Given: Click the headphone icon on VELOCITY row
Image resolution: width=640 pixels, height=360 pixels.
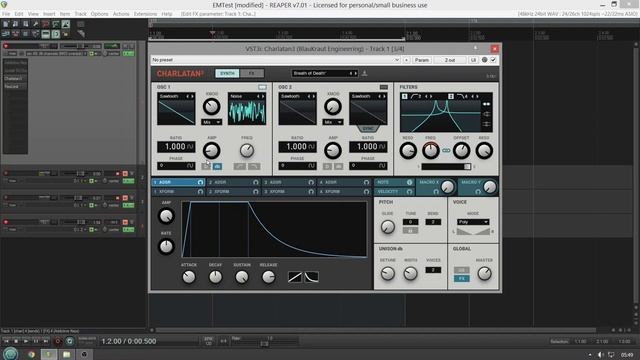Looking at the screenshot, I should [409, 191].
